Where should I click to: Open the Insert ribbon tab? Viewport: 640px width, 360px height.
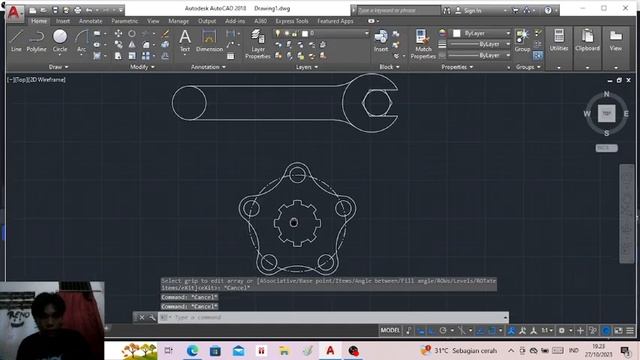62,21
